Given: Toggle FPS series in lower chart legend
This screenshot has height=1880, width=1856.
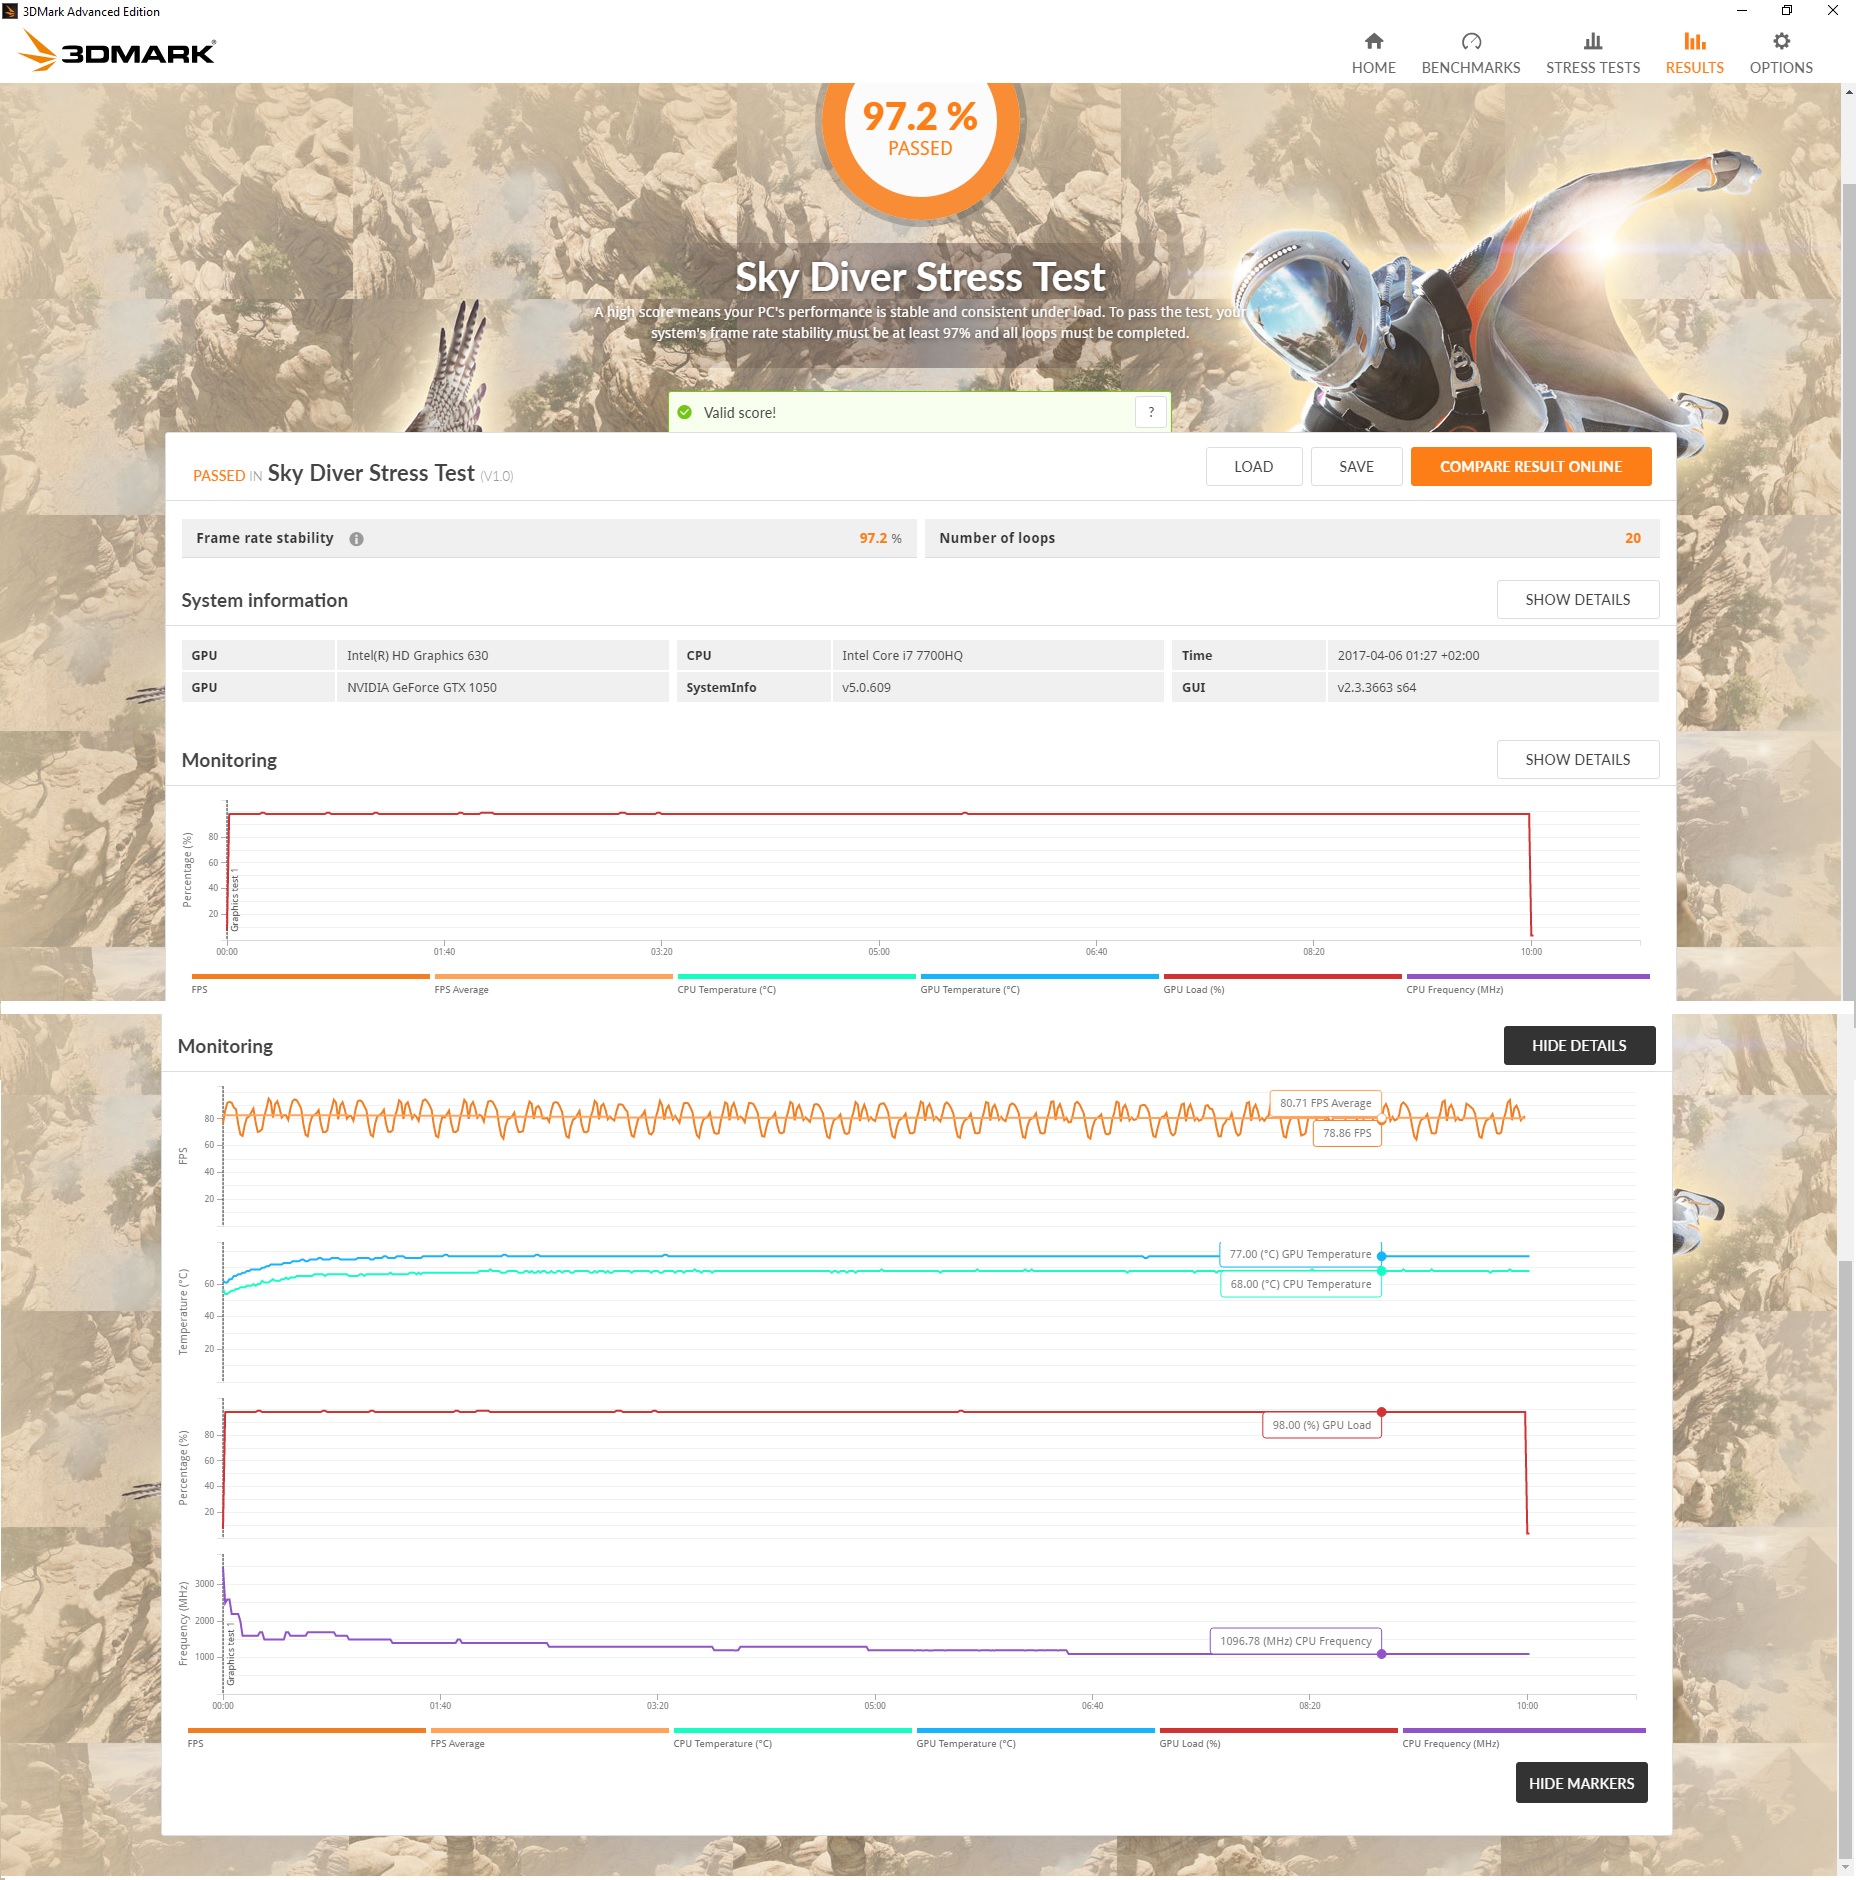Looking at the screenshot, I should (306, 1738).
